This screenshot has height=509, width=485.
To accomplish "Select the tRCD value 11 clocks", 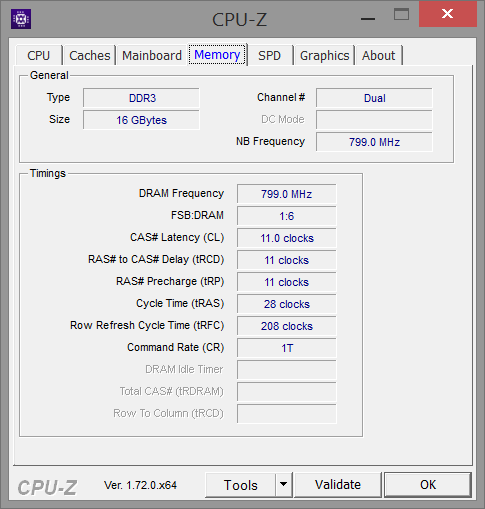I will tap(287, 260).
